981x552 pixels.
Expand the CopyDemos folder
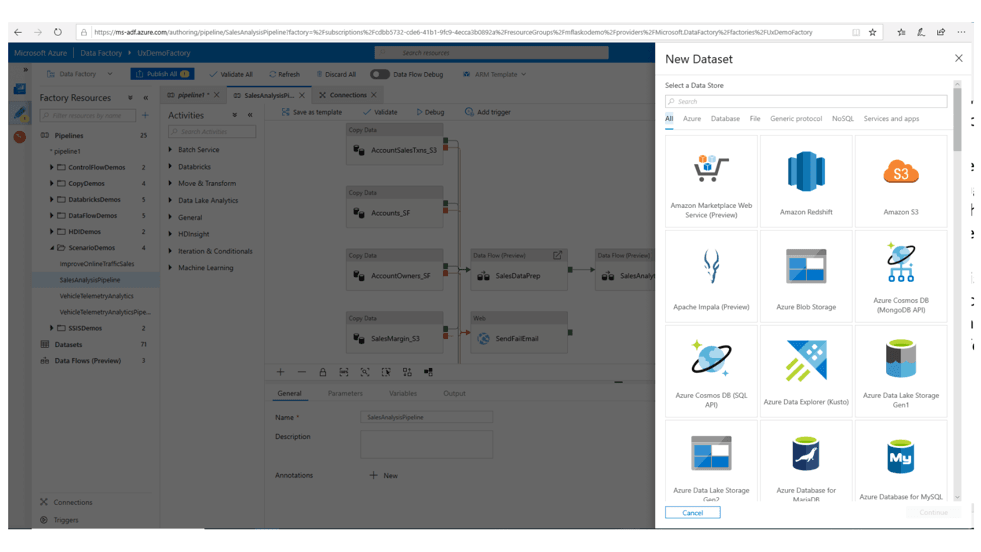click(x=51, y=183)
